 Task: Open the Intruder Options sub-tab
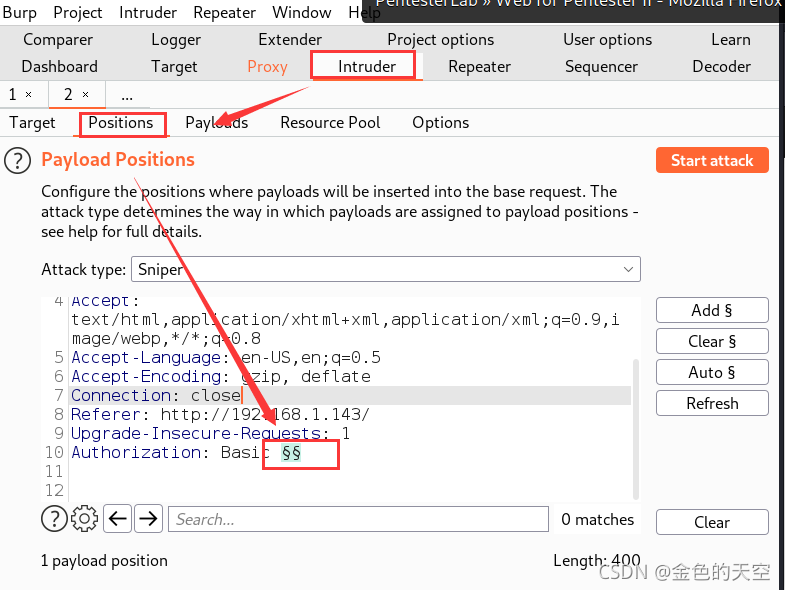[441, 123]
